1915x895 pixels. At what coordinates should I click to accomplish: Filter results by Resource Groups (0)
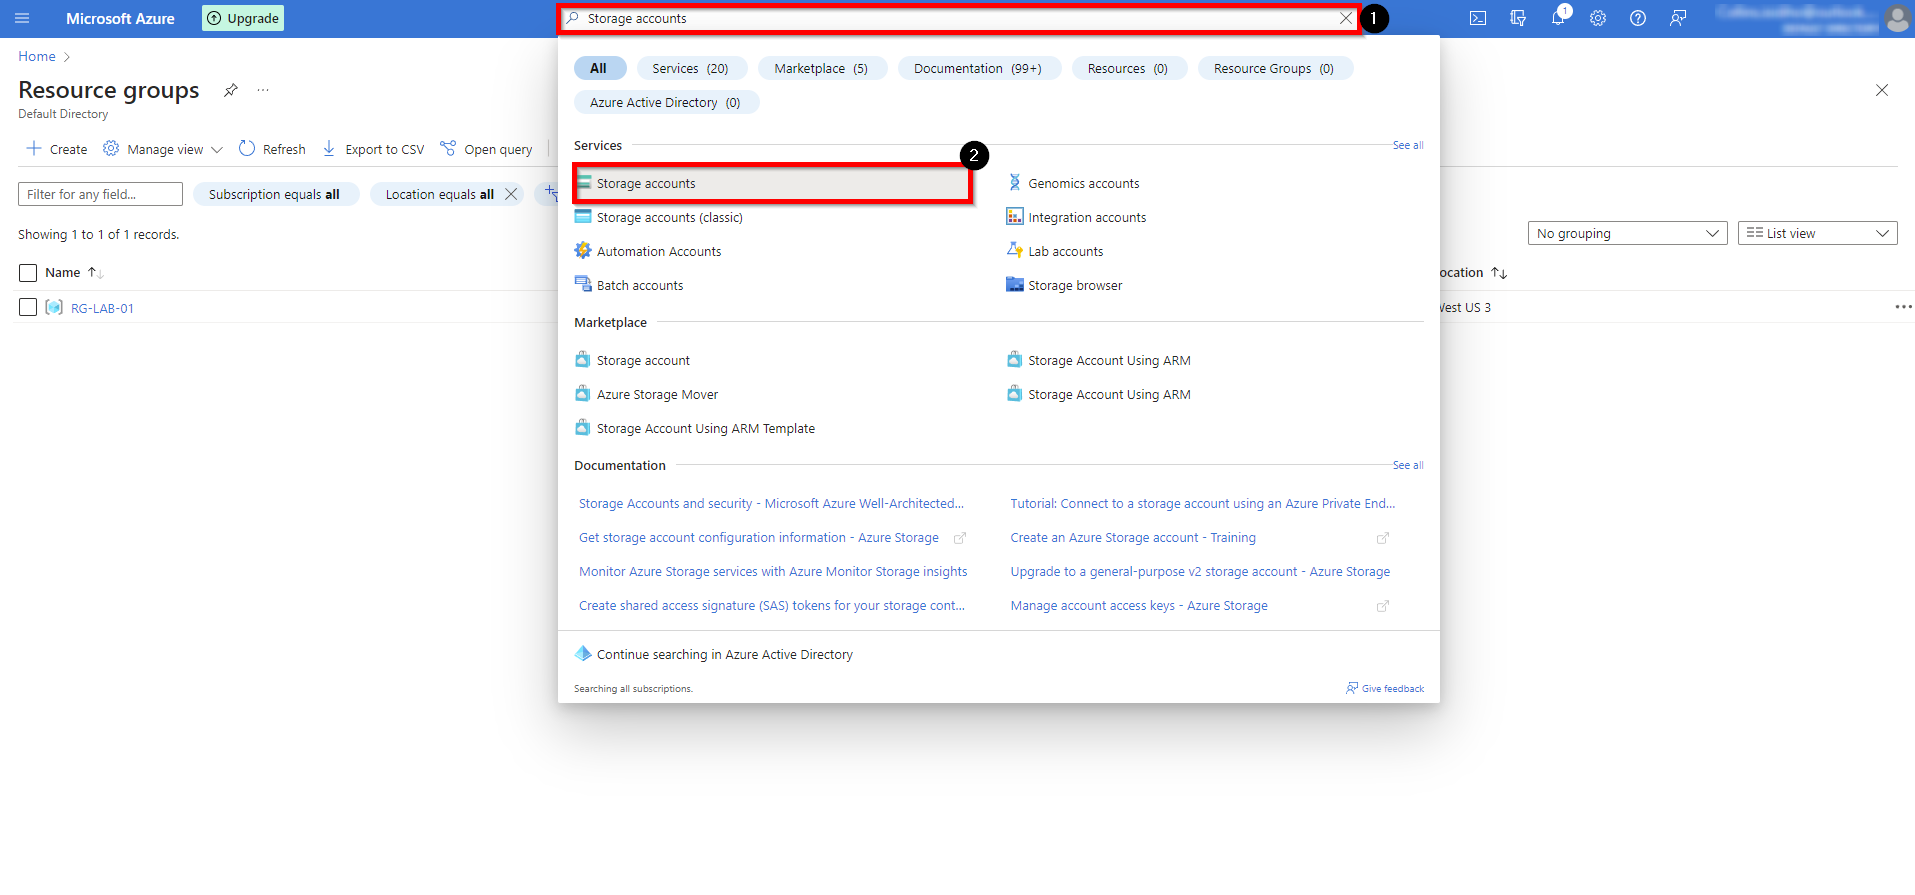point(1274,68)
